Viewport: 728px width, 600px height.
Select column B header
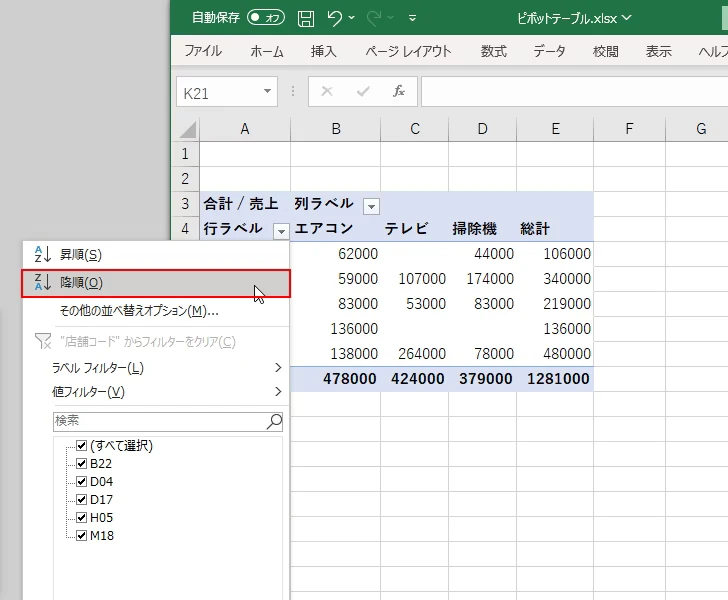(336, 129)
